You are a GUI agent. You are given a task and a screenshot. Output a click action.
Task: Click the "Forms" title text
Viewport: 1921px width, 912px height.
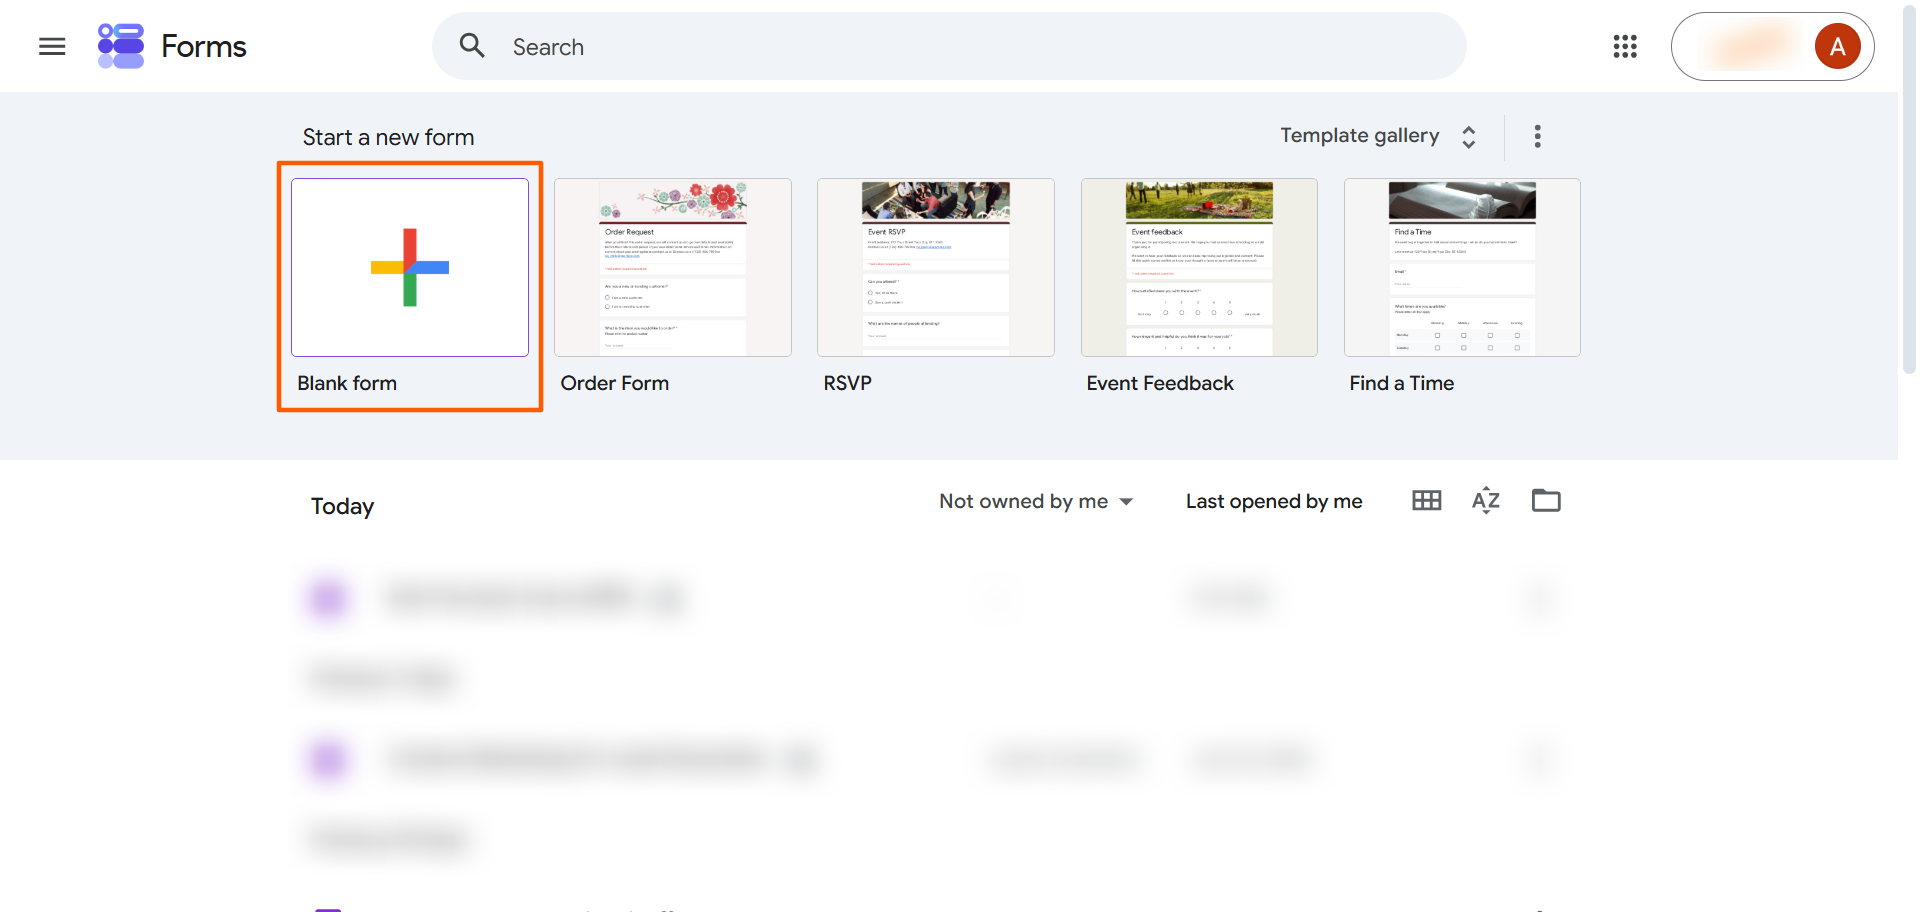click(x=204, y=46)
